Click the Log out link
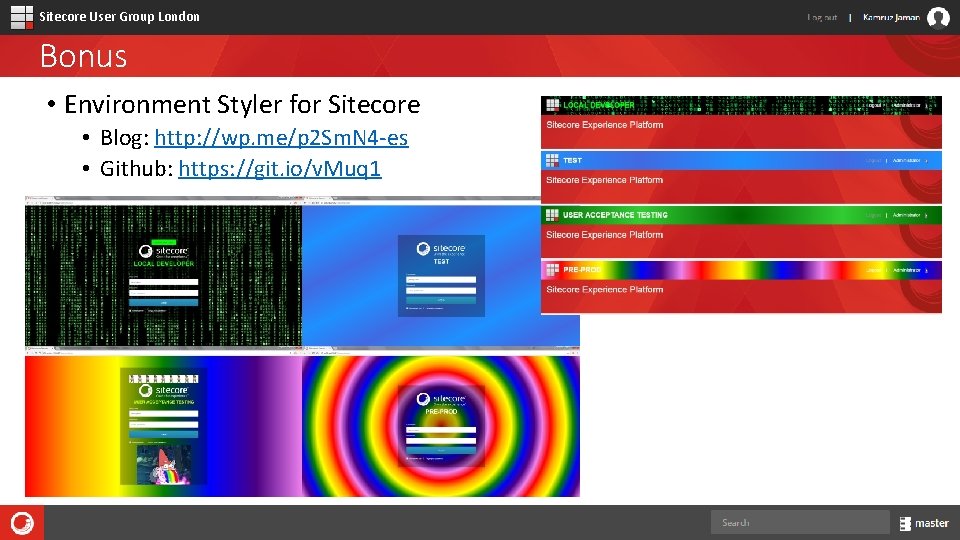The image size is (960, 540). (822, 17)
